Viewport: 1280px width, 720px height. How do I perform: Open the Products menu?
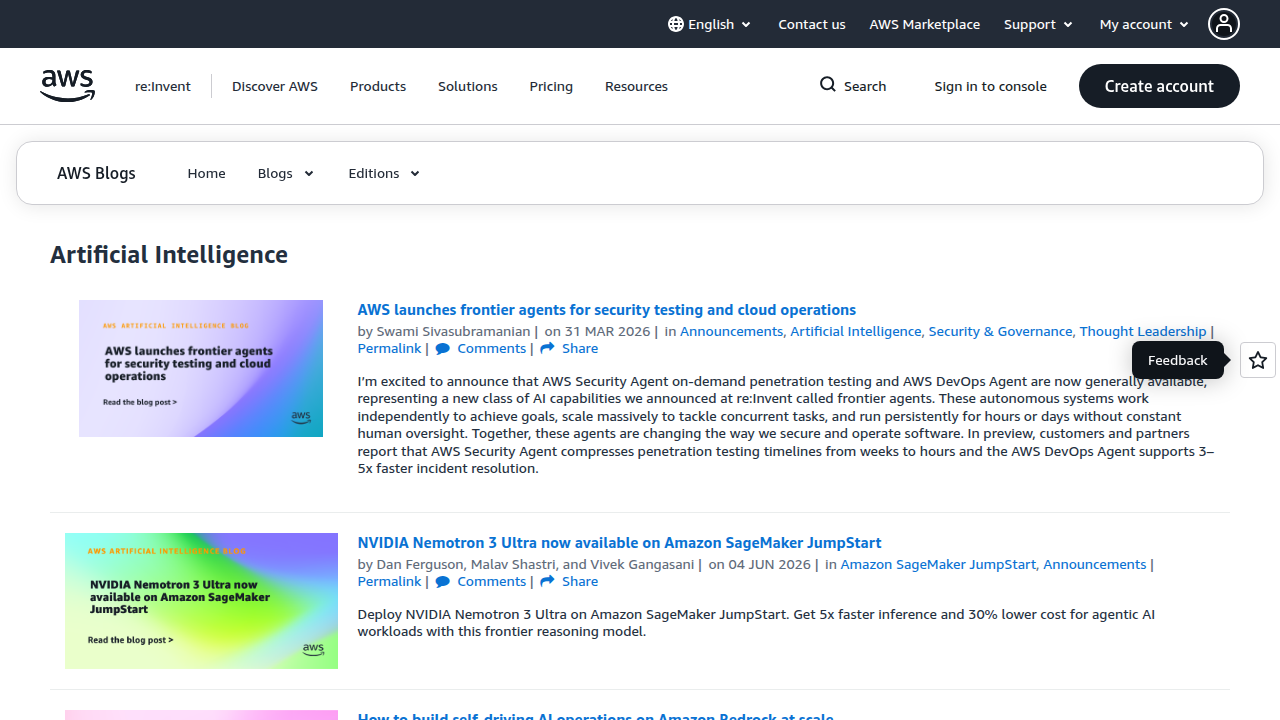tap(378, 86)
